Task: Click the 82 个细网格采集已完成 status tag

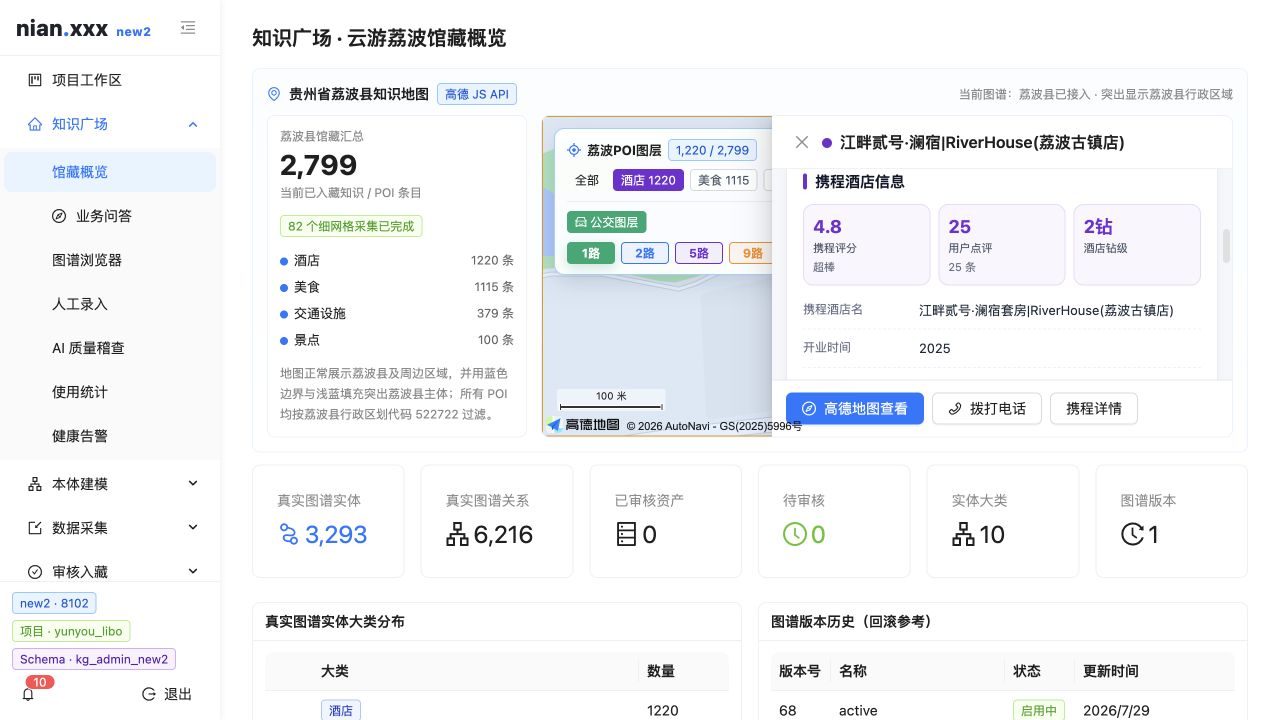Action: point(351,226)
